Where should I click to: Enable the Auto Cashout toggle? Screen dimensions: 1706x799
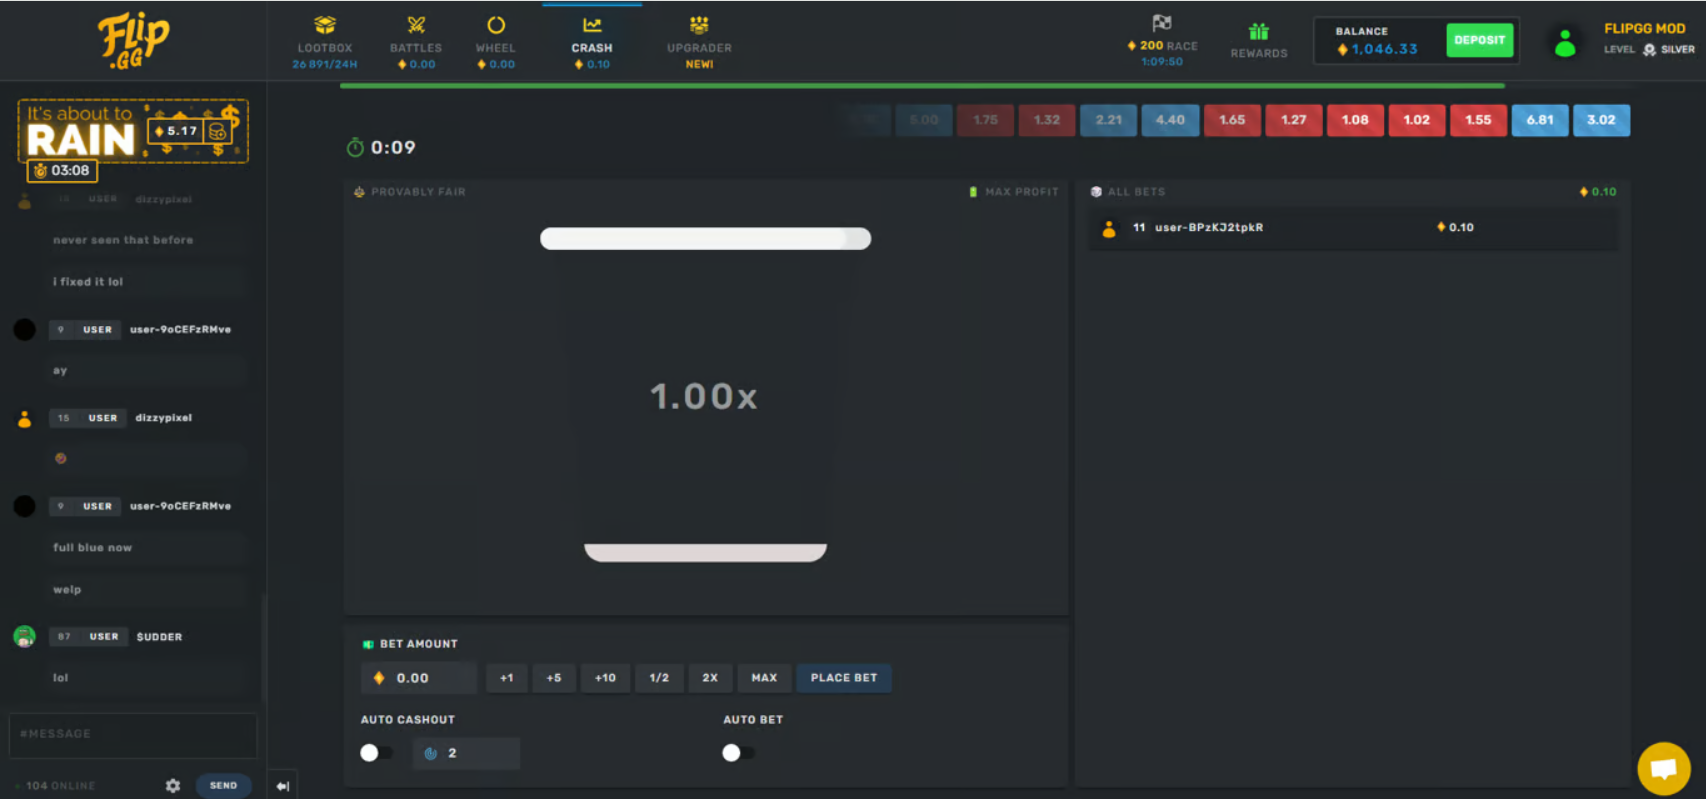(376, 753)
